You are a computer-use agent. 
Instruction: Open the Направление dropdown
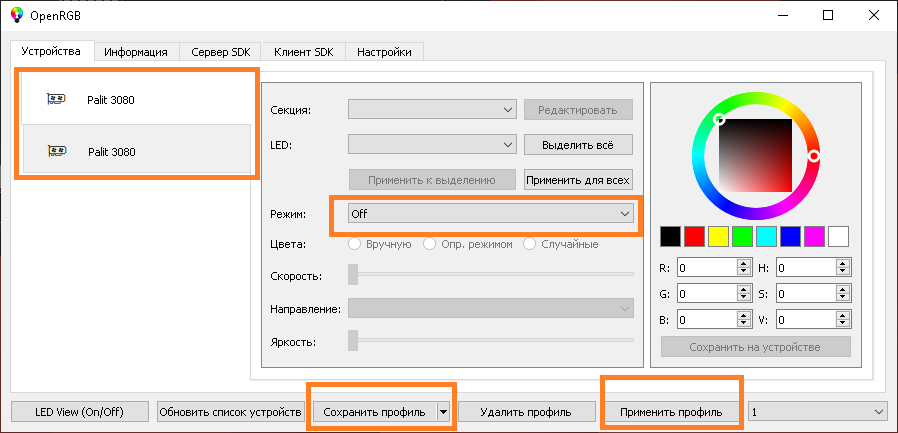tap(491, 309)
